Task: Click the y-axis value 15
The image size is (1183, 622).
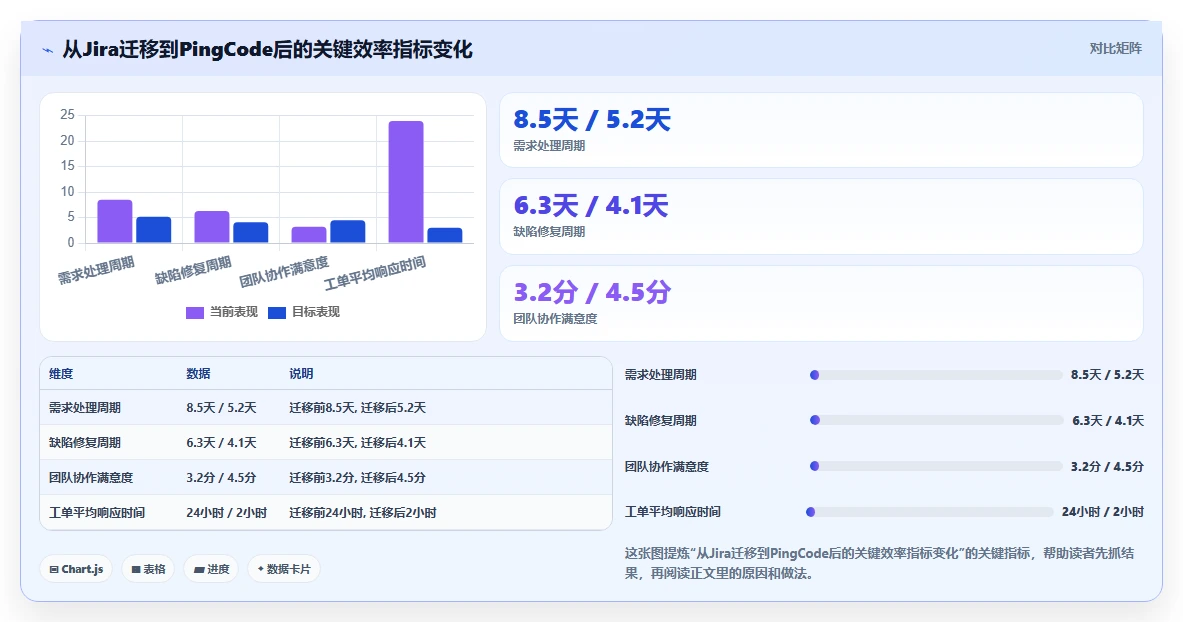Action: pos(67,166)
